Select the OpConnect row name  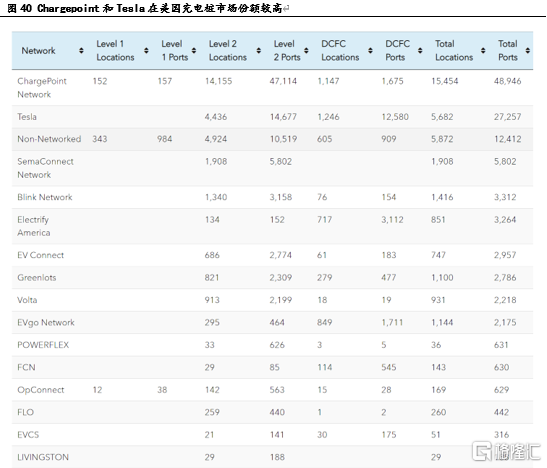pyautogui.click(x=41, y=390)
